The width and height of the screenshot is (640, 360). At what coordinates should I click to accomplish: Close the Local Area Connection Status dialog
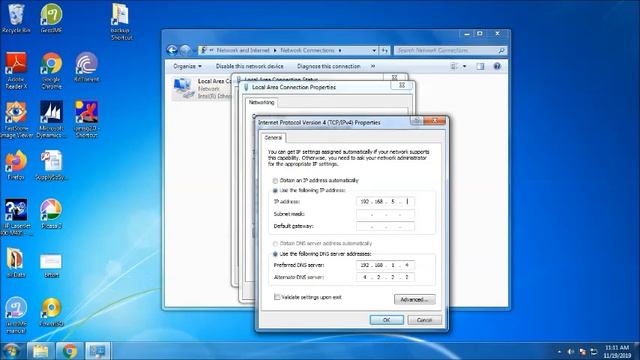pos(394,77)
